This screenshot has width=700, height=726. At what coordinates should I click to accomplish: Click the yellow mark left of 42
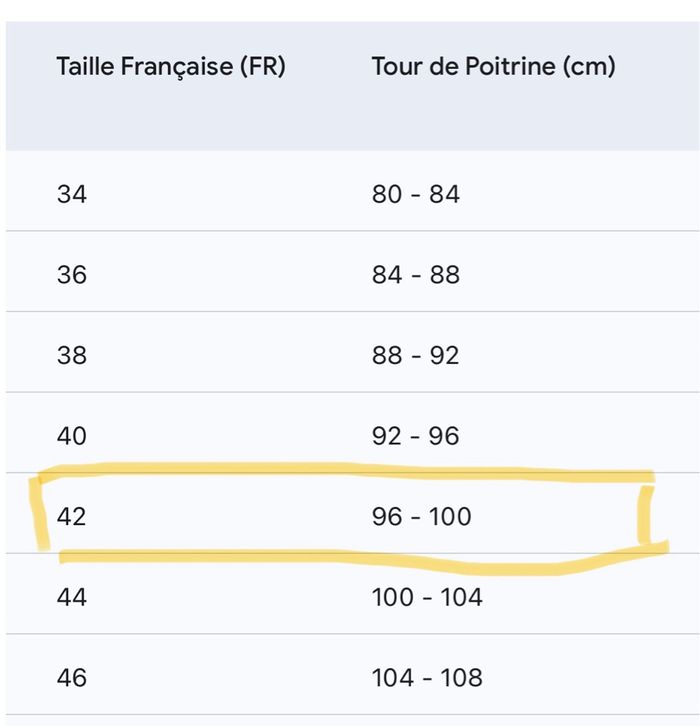pos(40,514)
